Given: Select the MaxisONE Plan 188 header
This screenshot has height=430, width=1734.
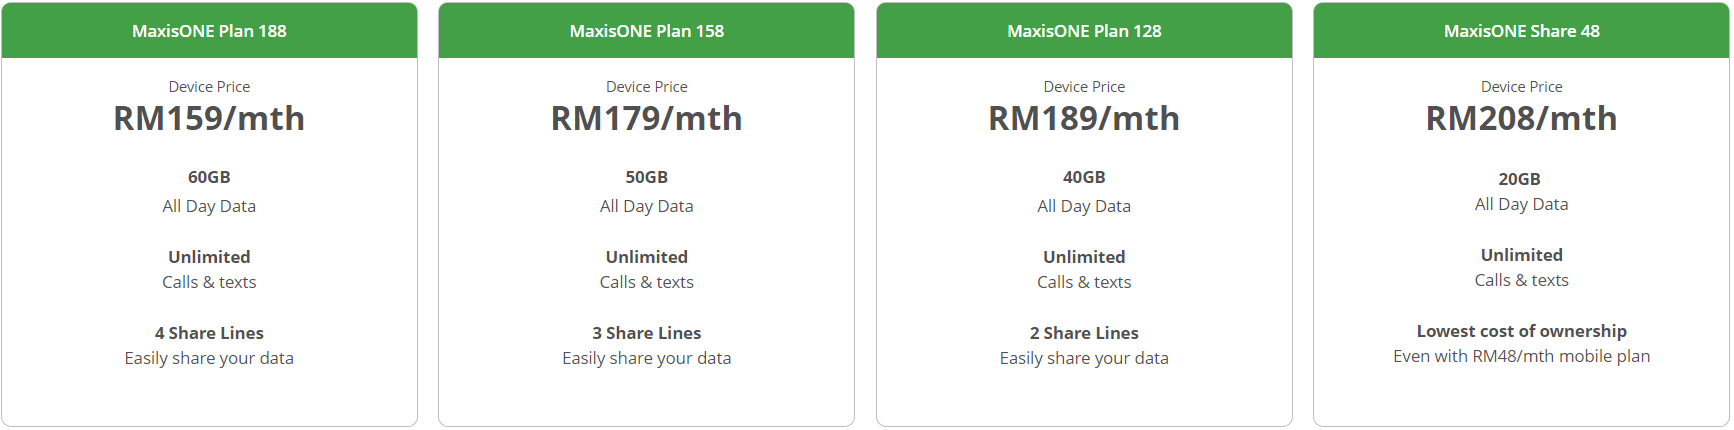Looking at the screenshot, I should point(209,31).
